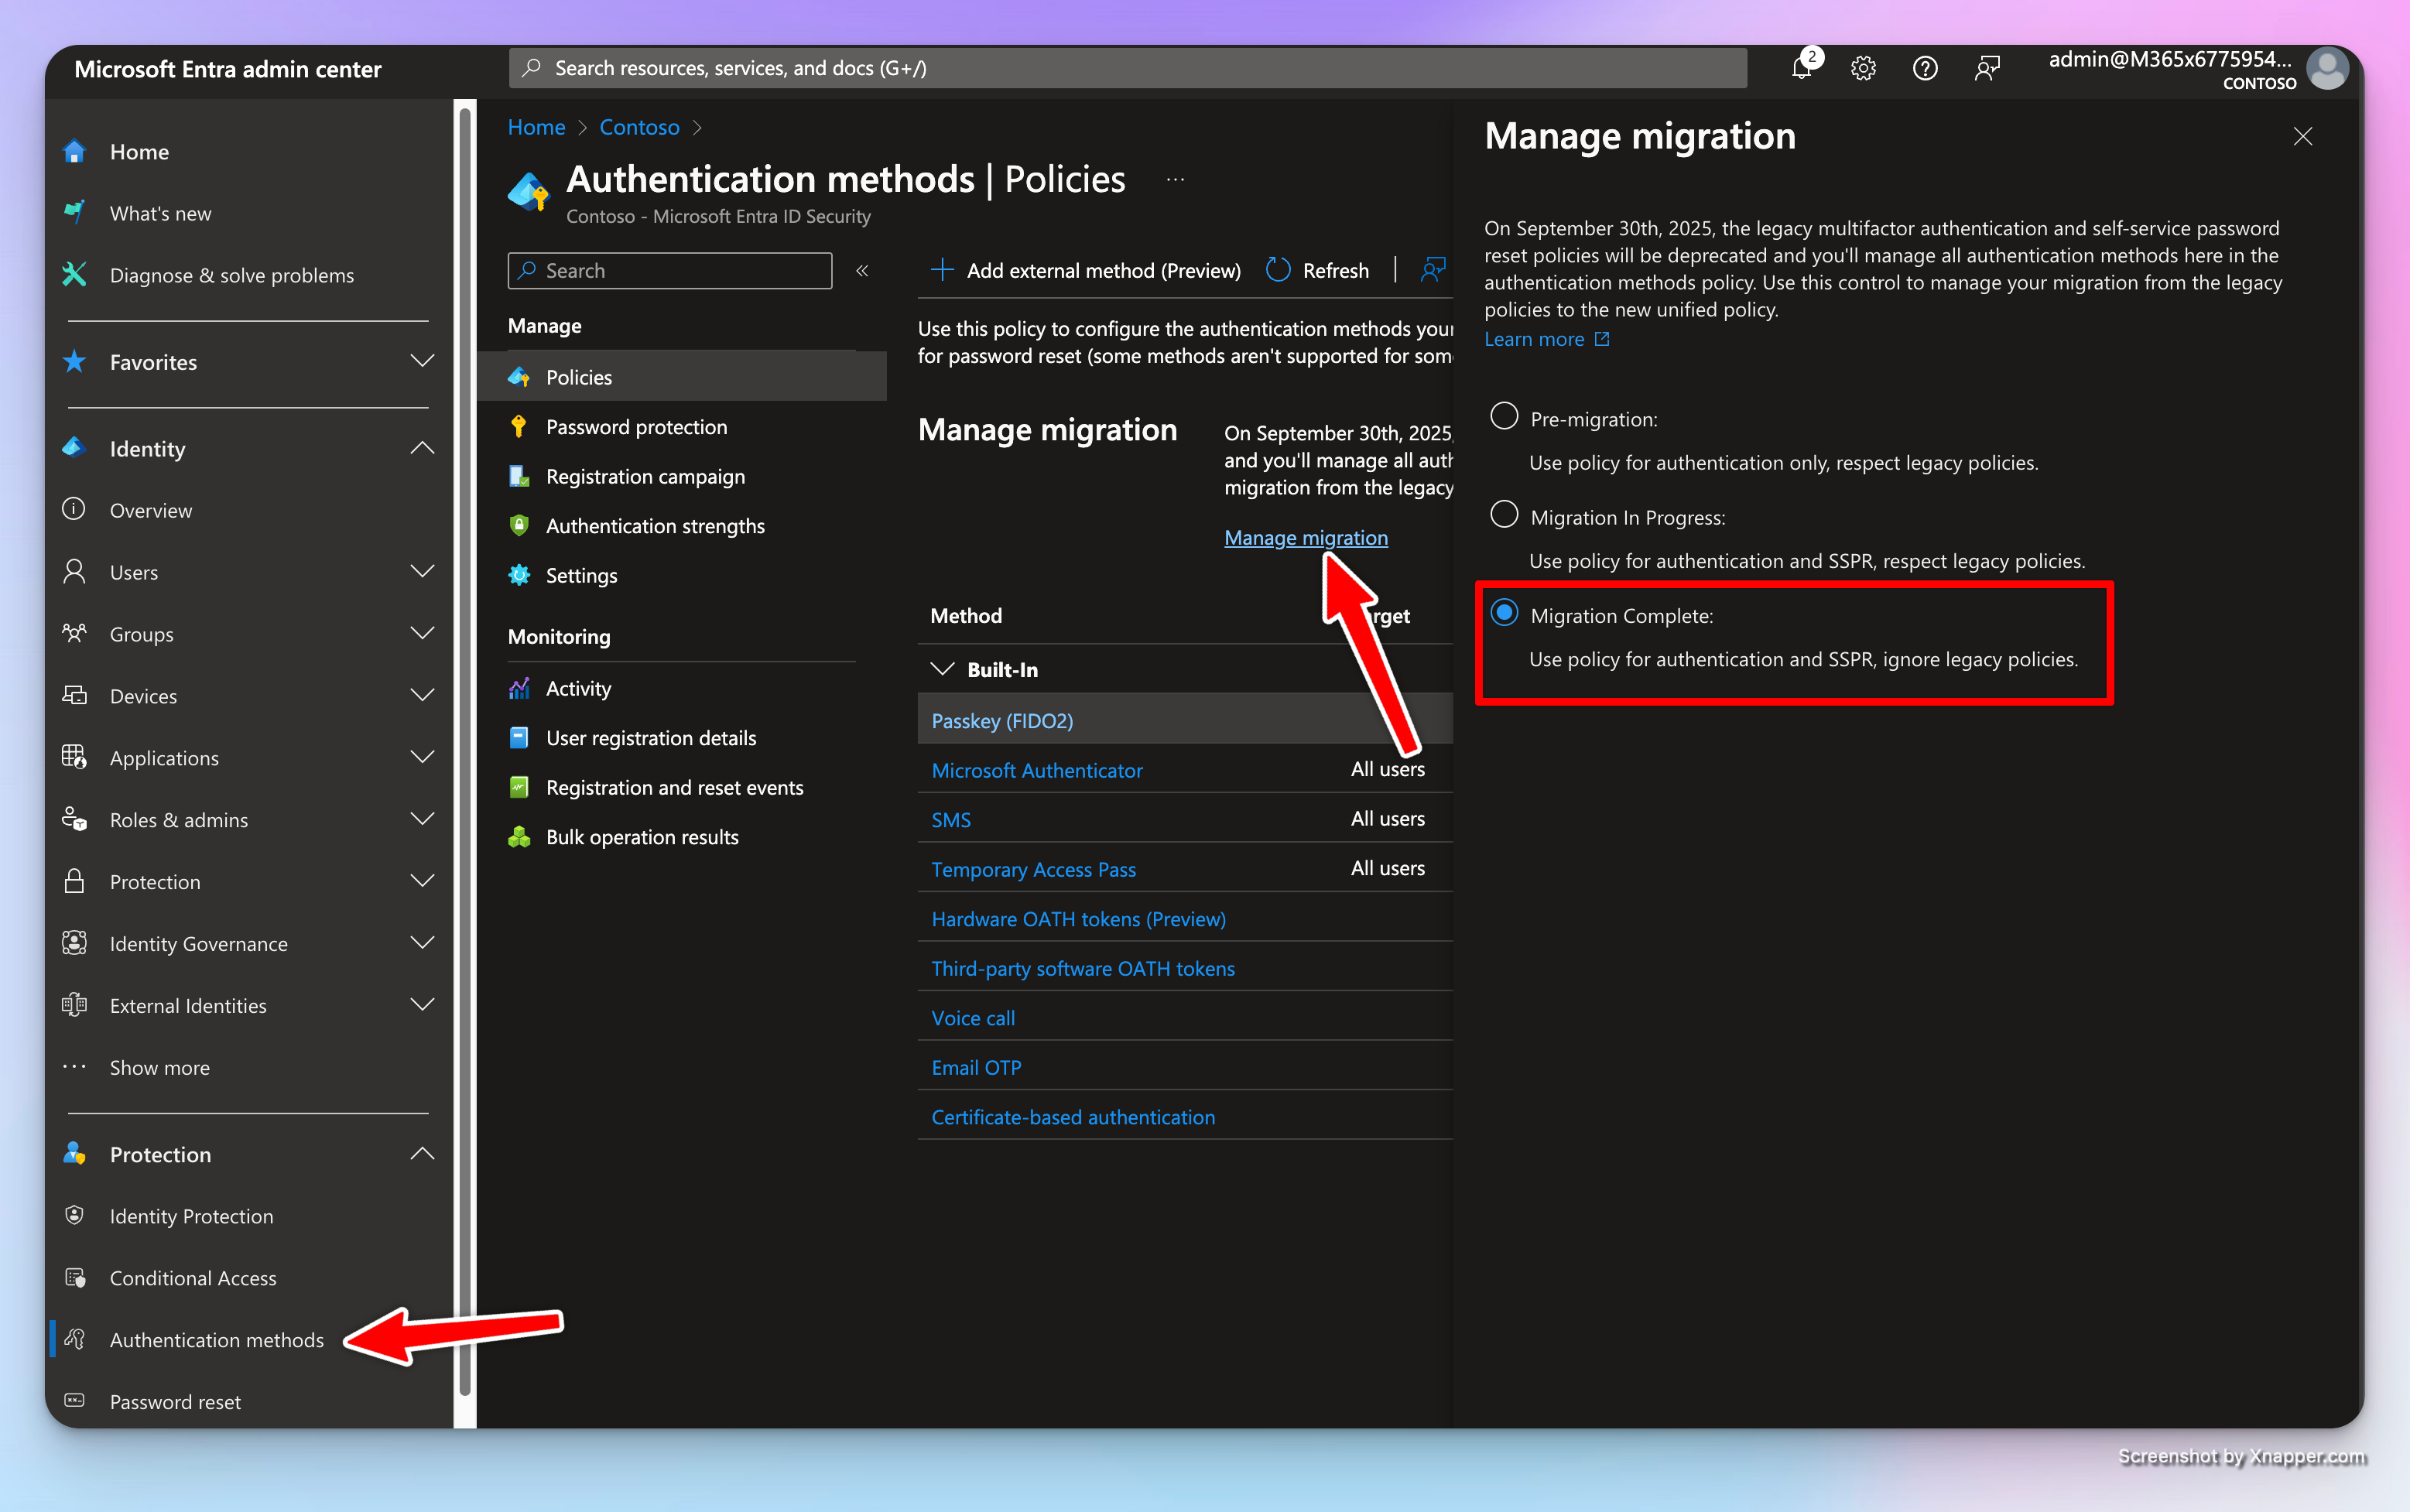Click the Learn more link
Viewport: 2410px width, 1512px height.
point(1533,339)
